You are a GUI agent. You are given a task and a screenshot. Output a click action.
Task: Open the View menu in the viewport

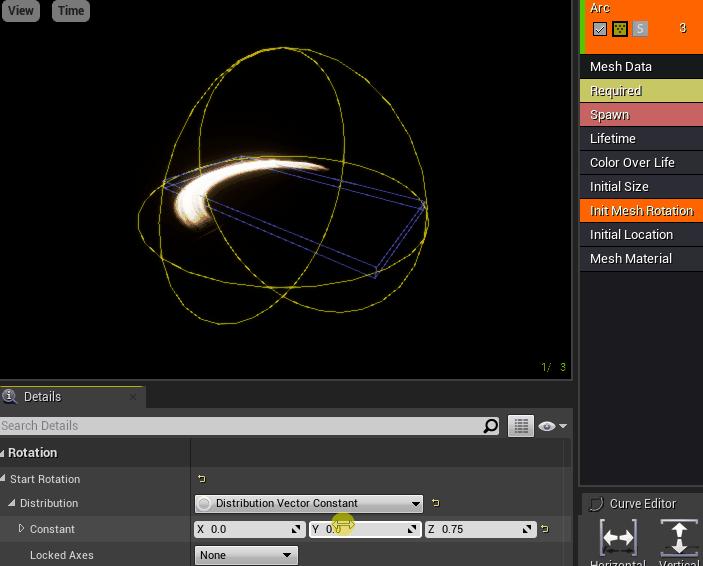21,11
